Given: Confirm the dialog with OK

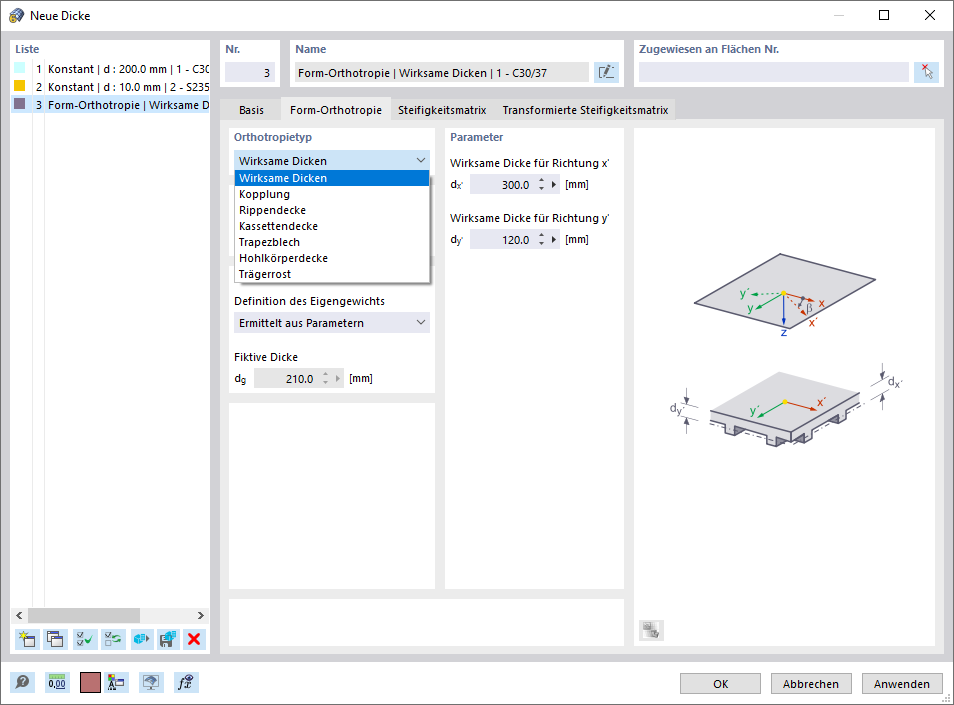Looking at the screenshot, I should tap(720, 683).
